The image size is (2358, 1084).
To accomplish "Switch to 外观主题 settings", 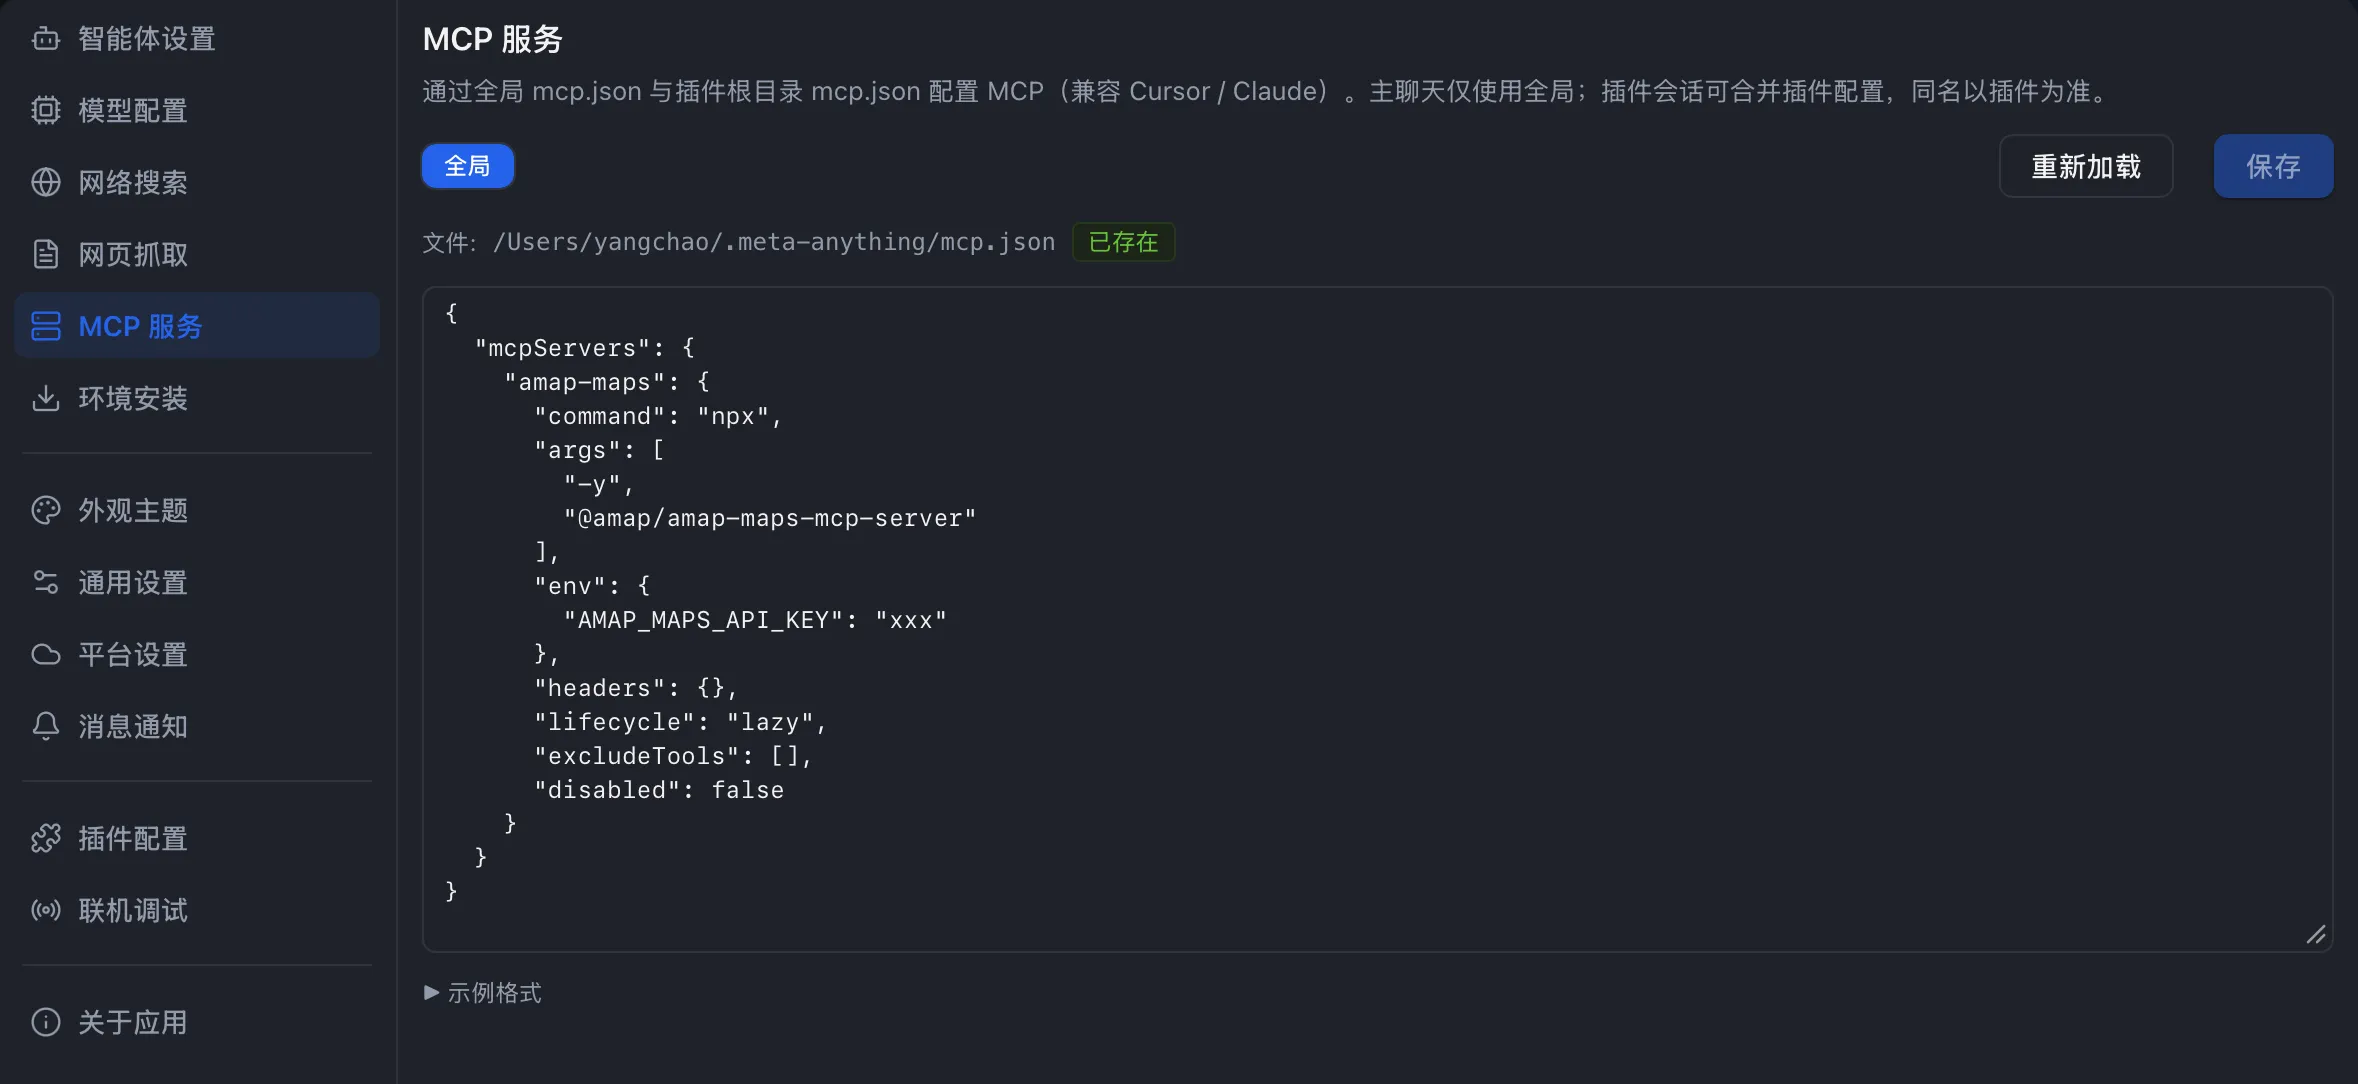I will coord(197,511).
